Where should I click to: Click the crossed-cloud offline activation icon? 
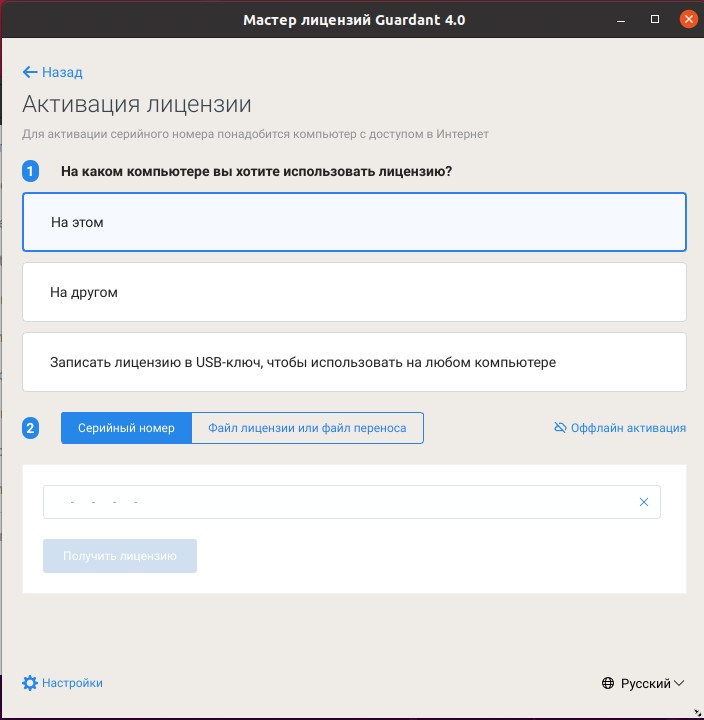click(560, 428)
